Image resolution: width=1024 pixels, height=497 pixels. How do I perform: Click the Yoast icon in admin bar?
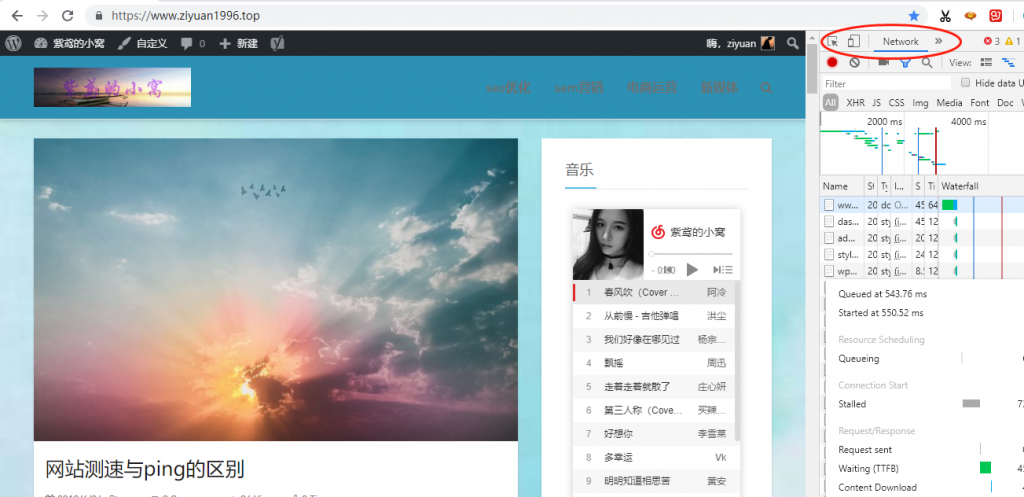[278, 44]
